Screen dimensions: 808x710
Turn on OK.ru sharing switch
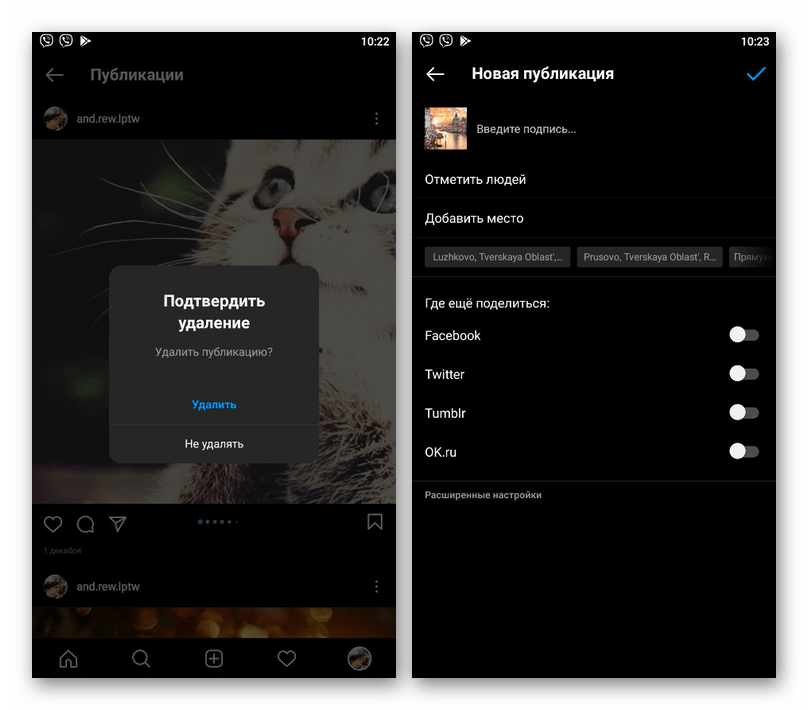pos(744,451)
